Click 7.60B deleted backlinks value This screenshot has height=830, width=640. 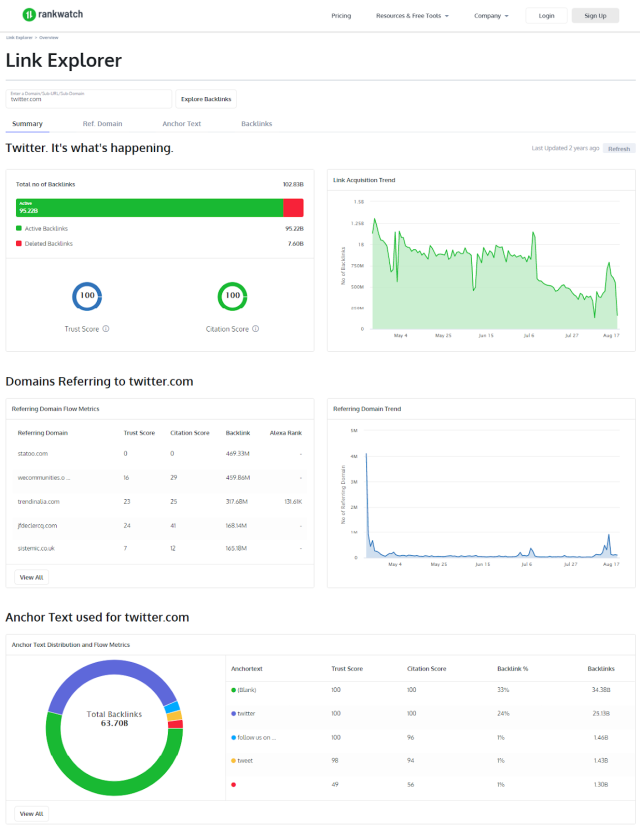click(295, 243)
